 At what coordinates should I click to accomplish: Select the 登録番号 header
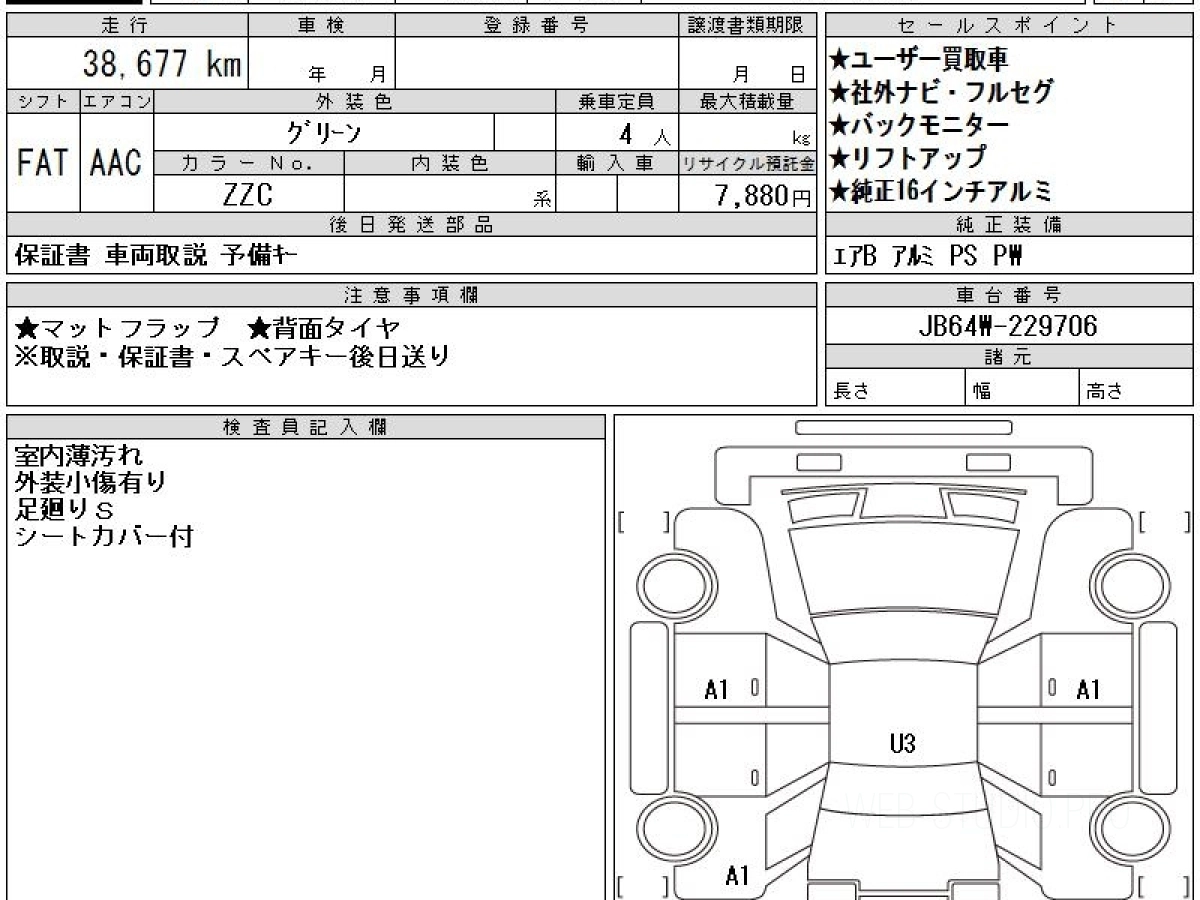[x=536, y=26]
